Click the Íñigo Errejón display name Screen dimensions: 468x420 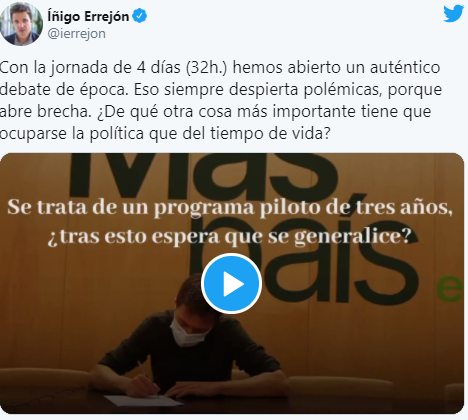(x=88, y=16)
